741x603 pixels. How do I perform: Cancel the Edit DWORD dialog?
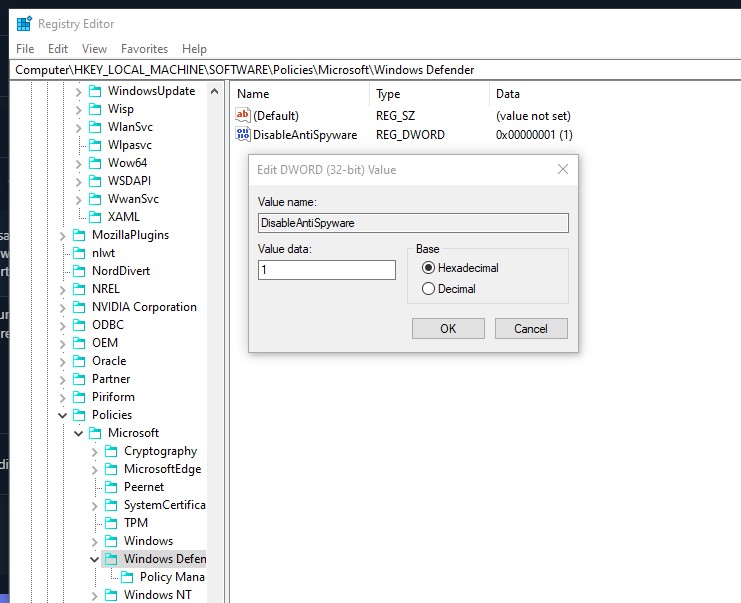tap(531, 328)
